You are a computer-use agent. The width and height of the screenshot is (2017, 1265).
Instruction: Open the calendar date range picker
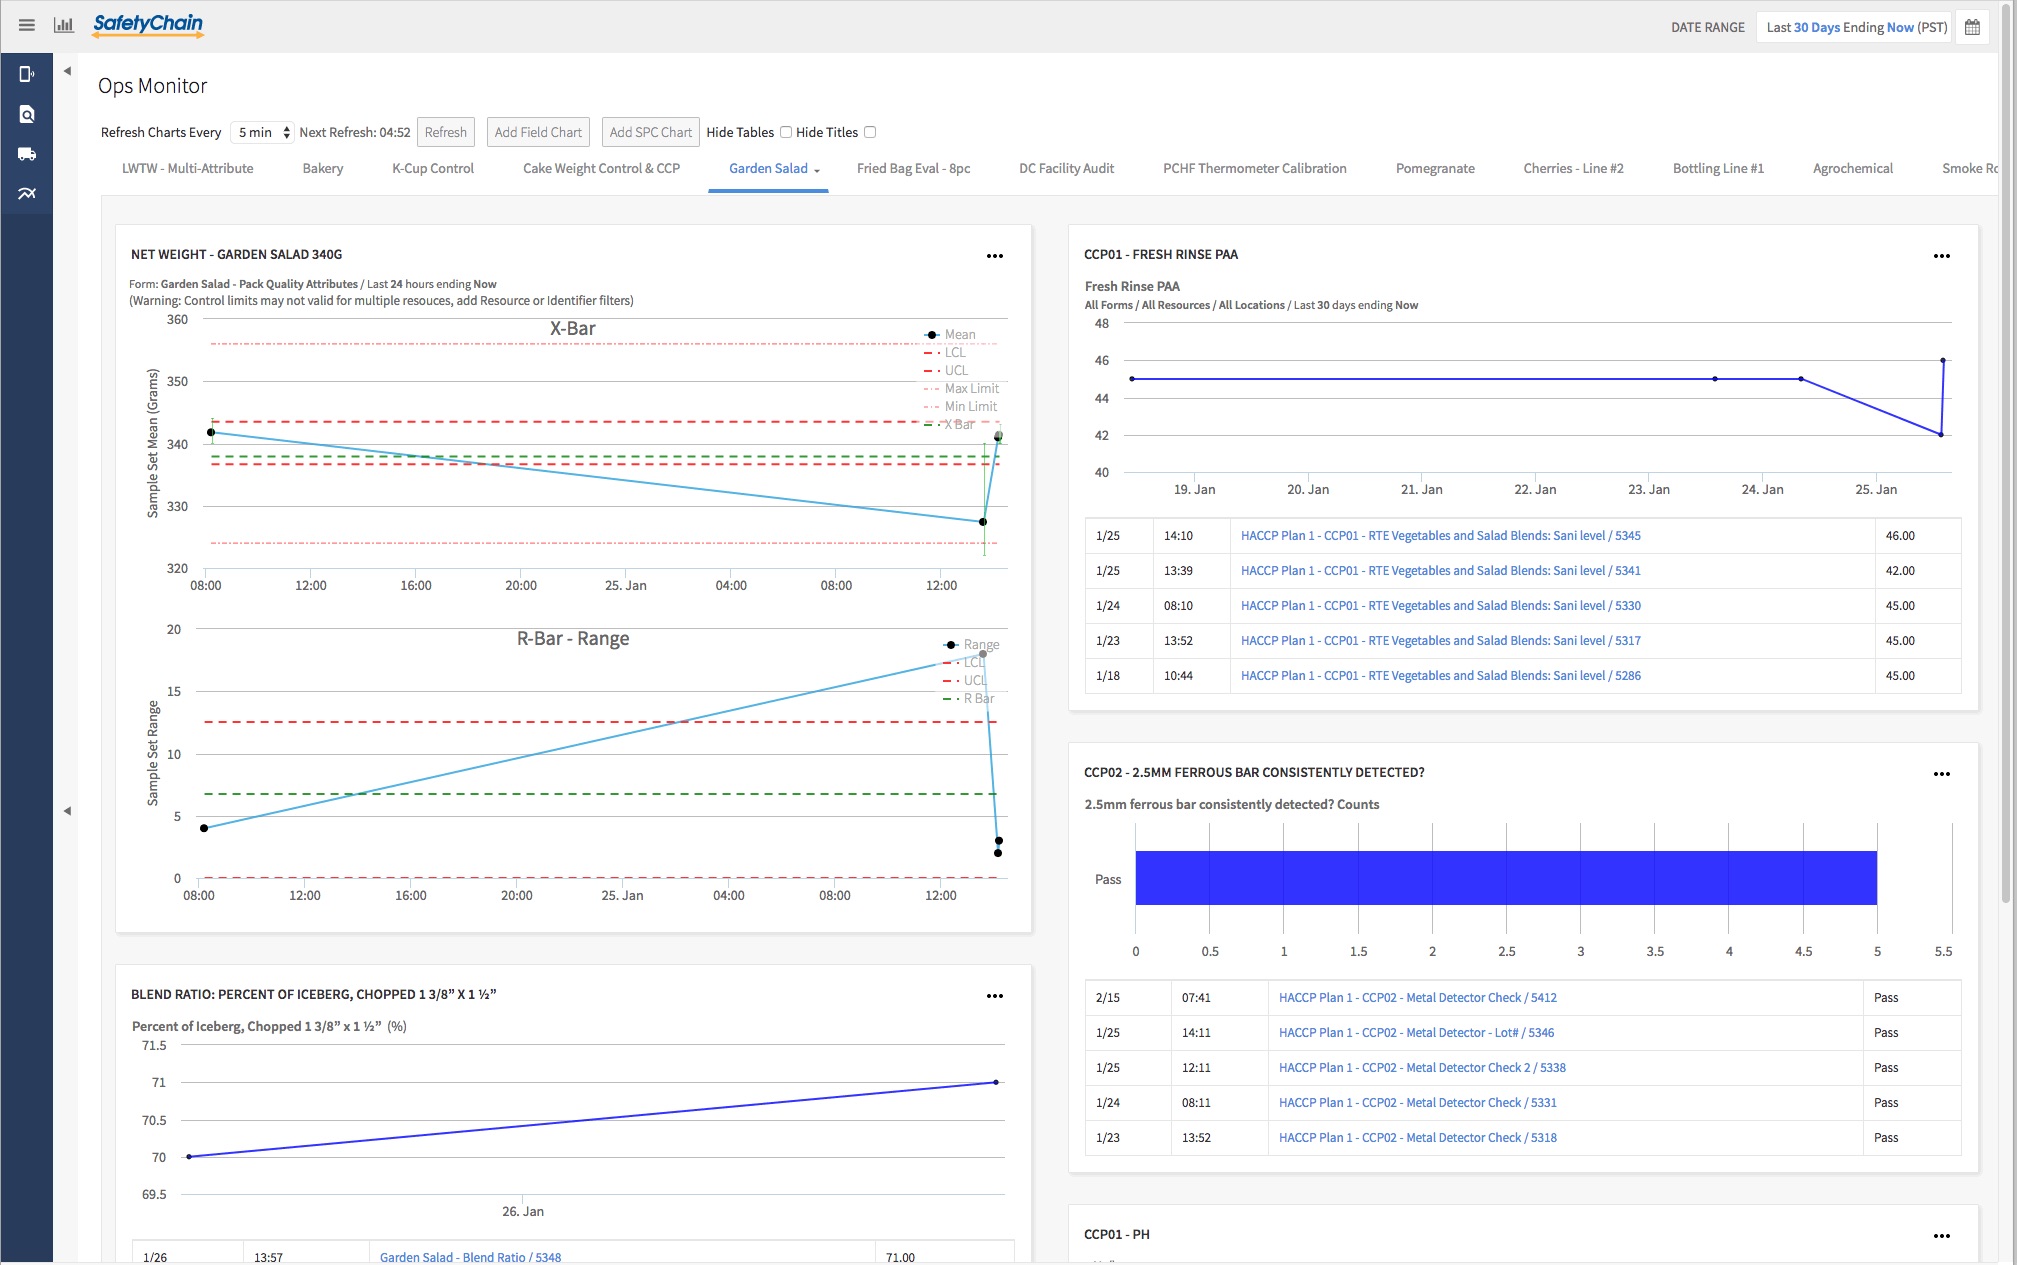point(1972,27)
